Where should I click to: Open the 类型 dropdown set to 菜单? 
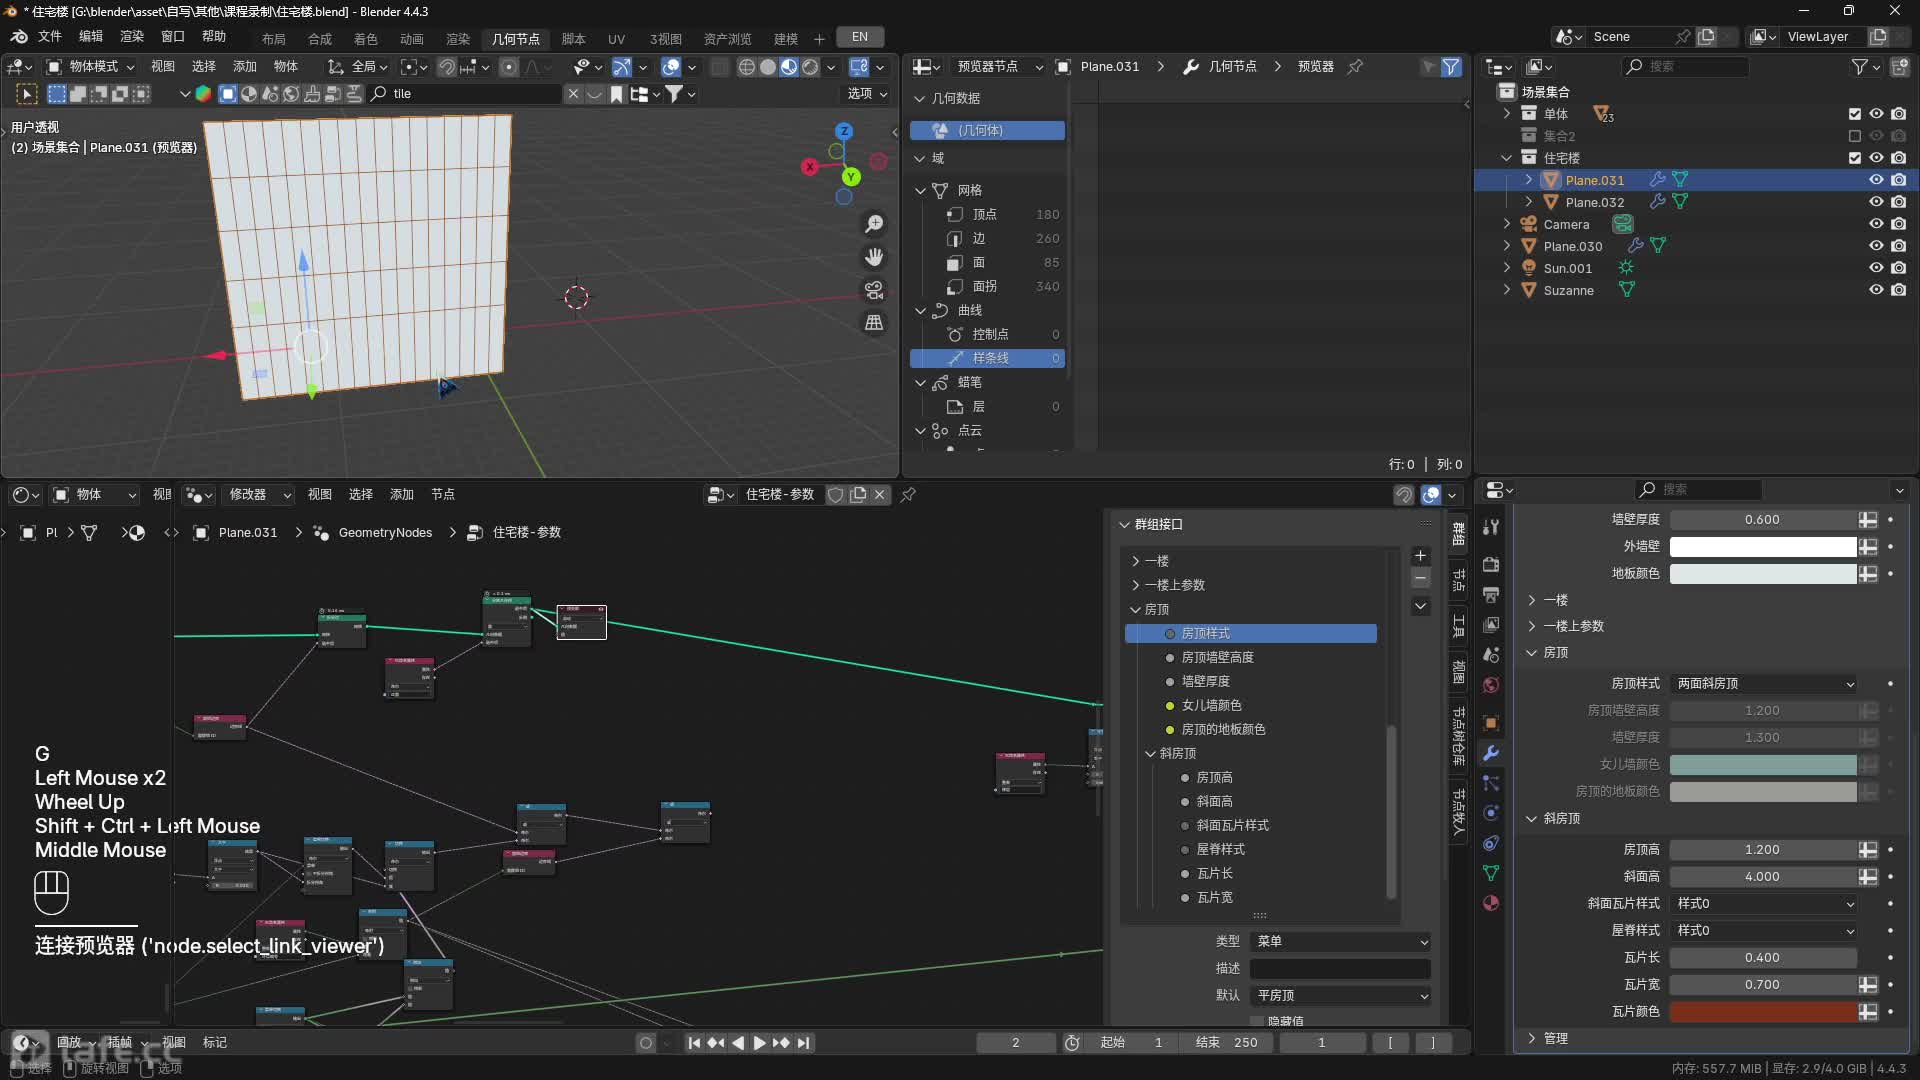coord(1340,942)
